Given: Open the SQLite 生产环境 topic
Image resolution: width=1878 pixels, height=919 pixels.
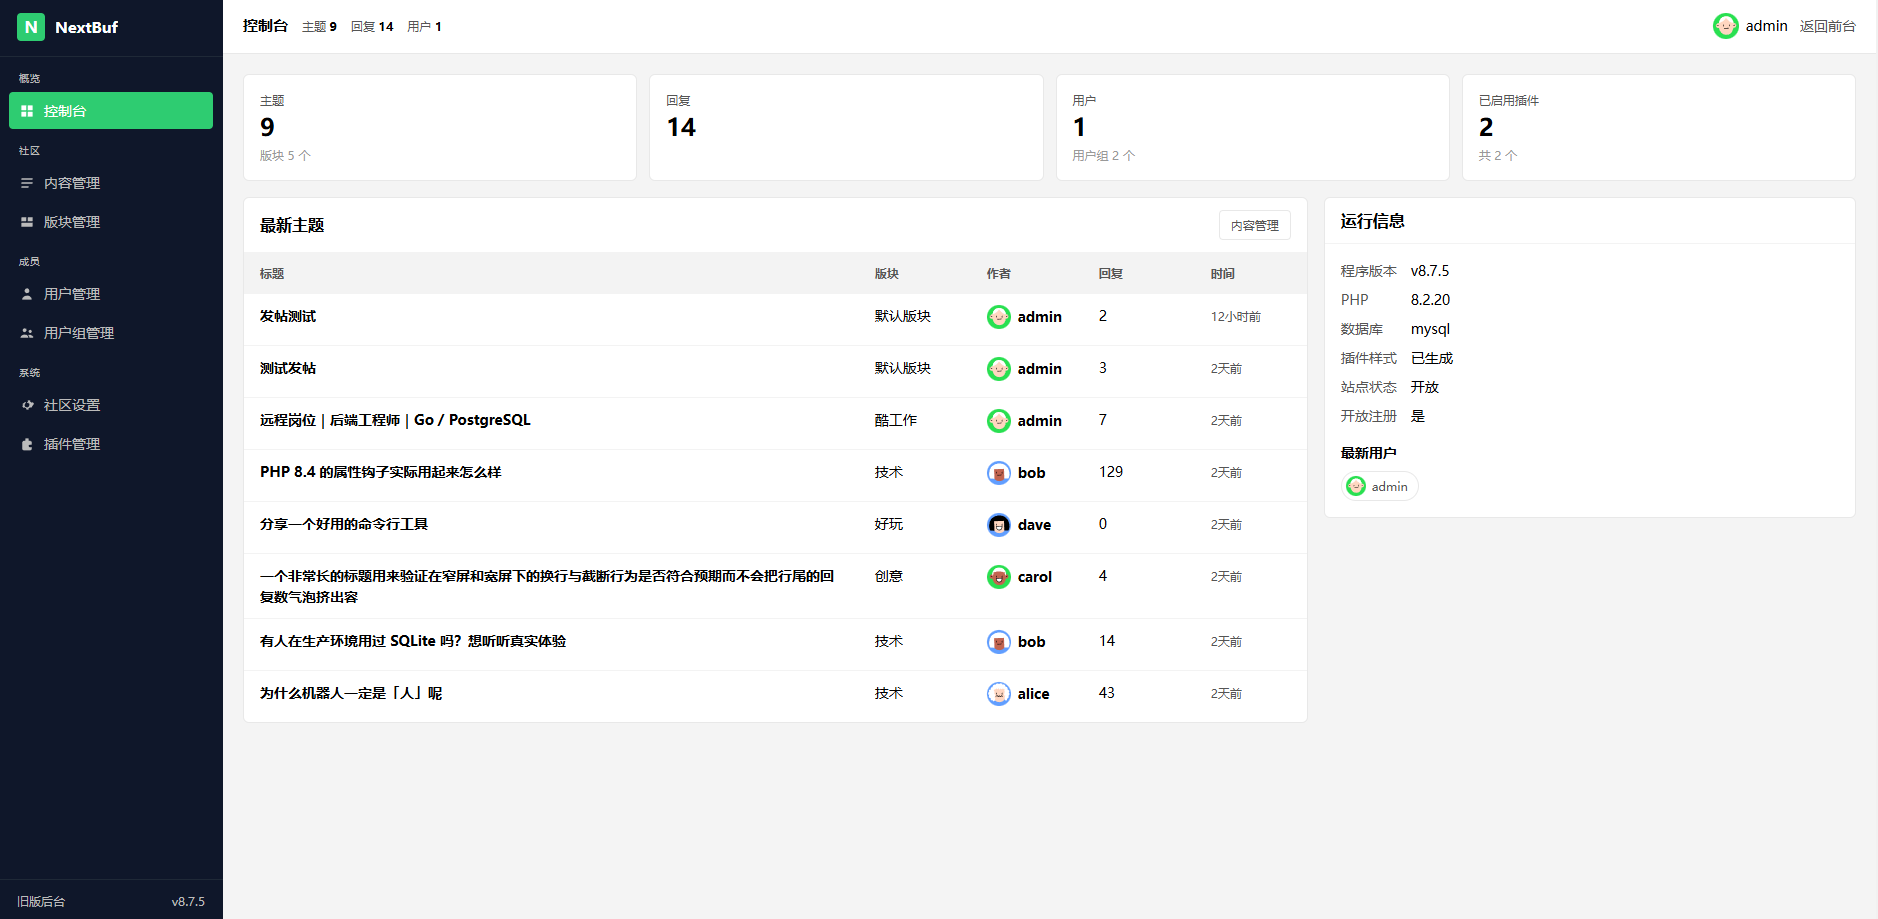Looking at the screenshot, I should (413, 641).
